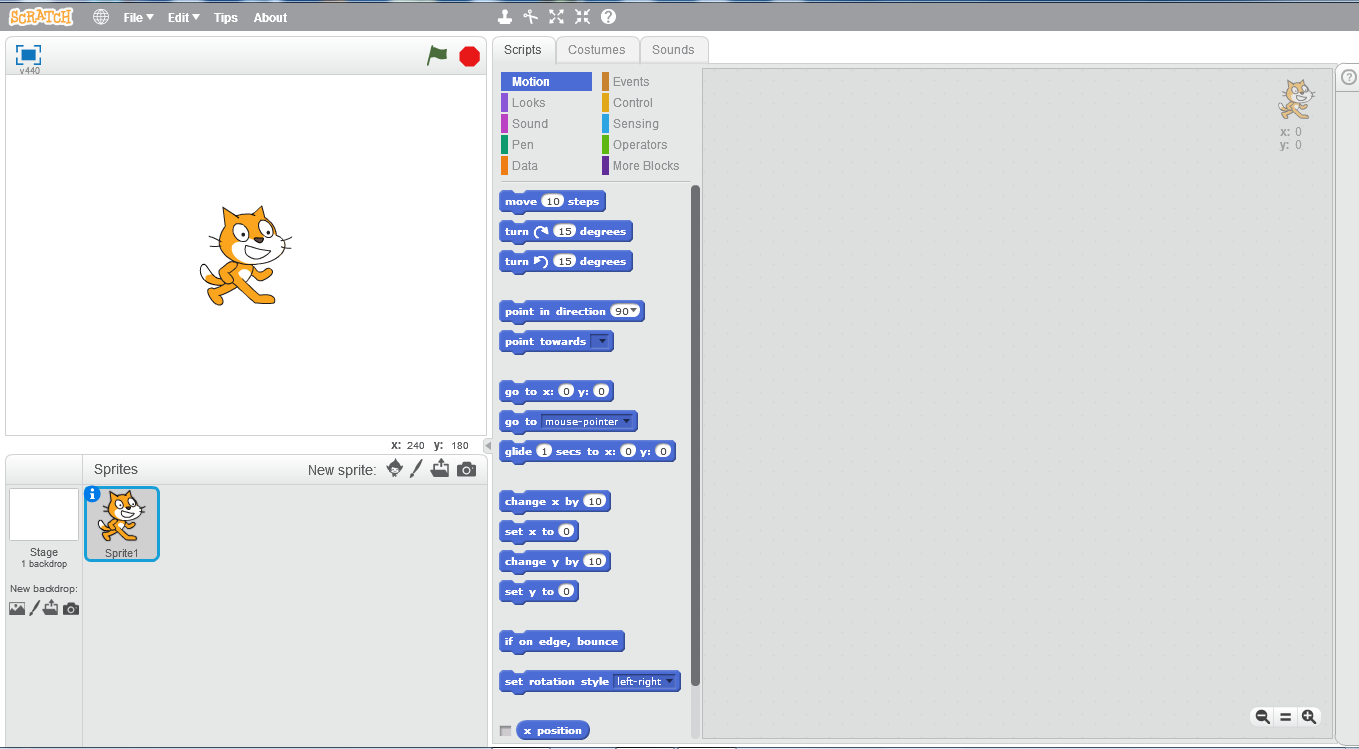Open point in direction 90 dropdown

click(635, 312)
